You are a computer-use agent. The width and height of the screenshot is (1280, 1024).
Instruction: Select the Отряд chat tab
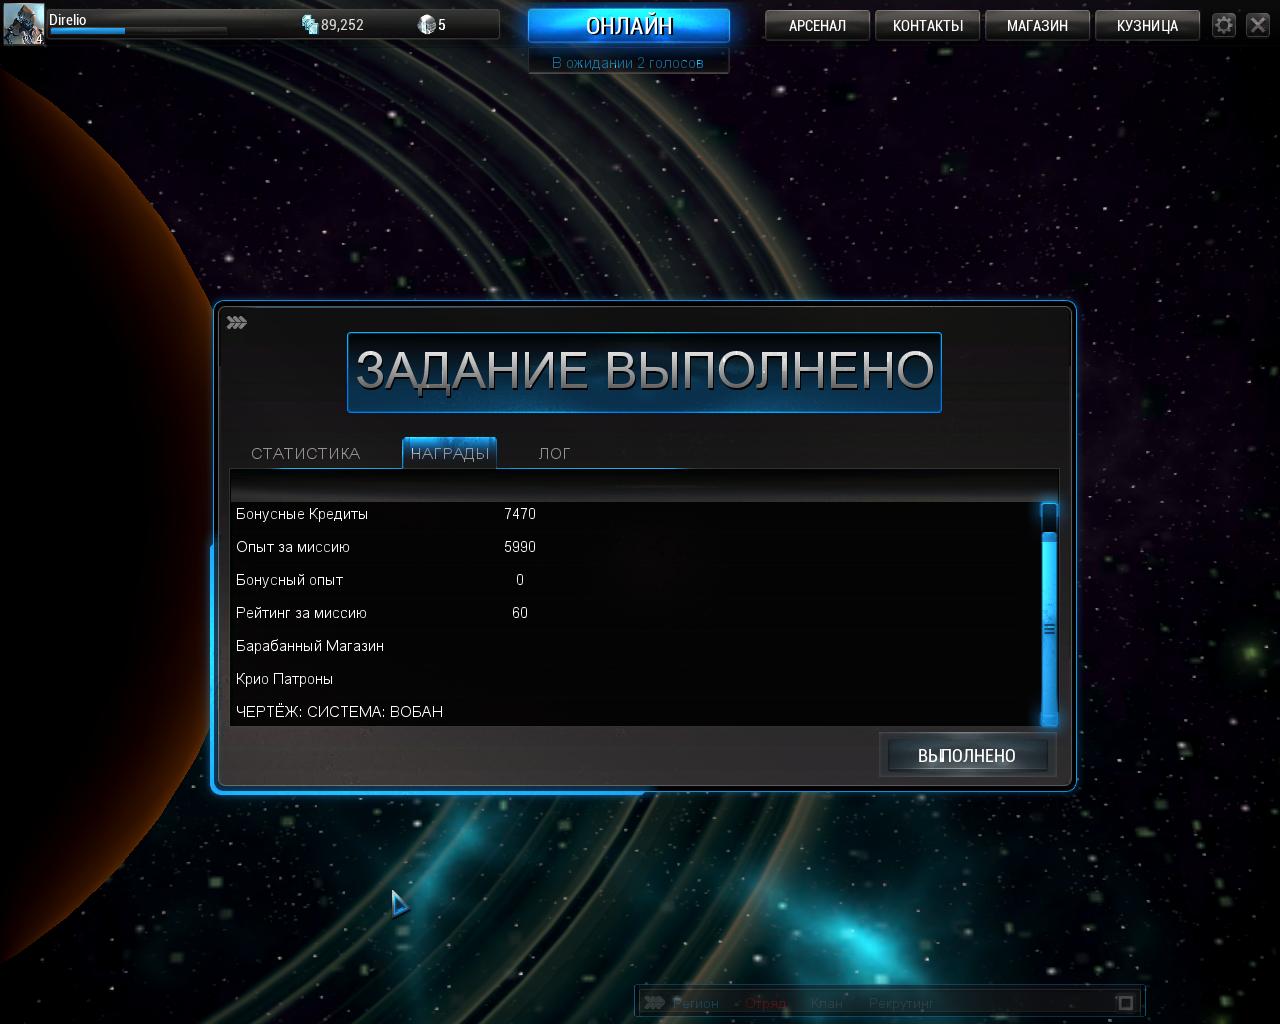tap(765, 1003)
